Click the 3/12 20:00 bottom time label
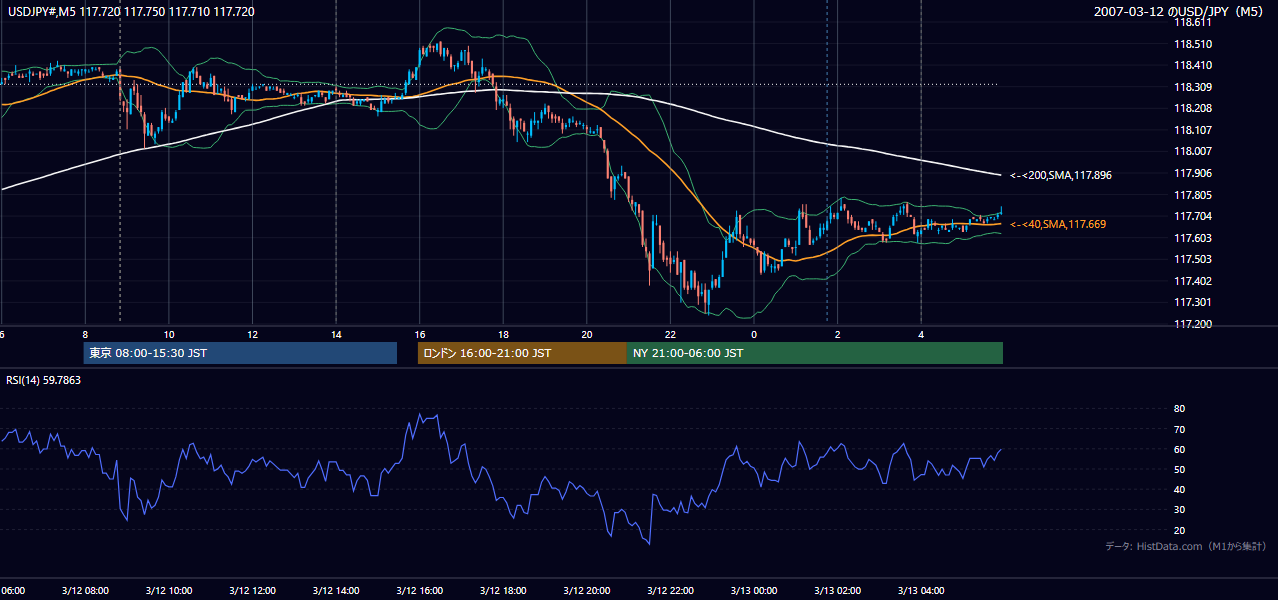The height and width of the screenshot is (600, 1278). pyautogui.click(x=587, y=590)
